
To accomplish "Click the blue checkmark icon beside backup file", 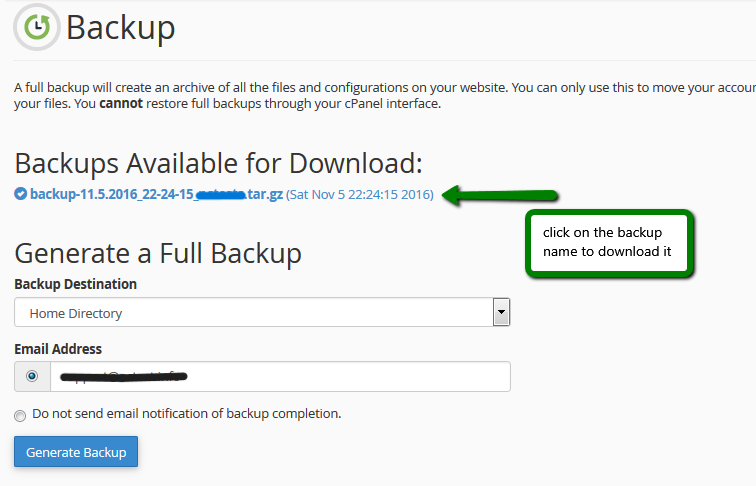I will [x=20, y=194].
